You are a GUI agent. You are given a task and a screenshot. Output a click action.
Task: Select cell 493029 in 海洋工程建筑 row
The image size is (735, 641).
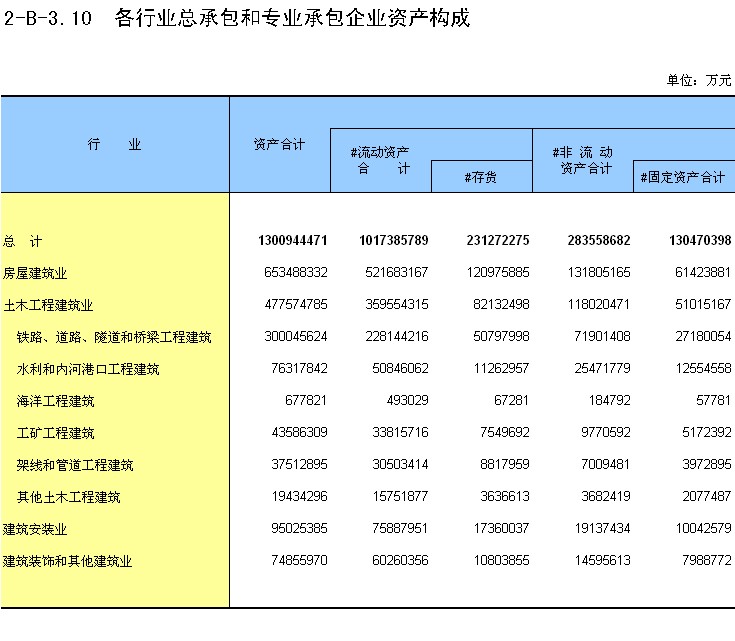[x=407, y=400]
